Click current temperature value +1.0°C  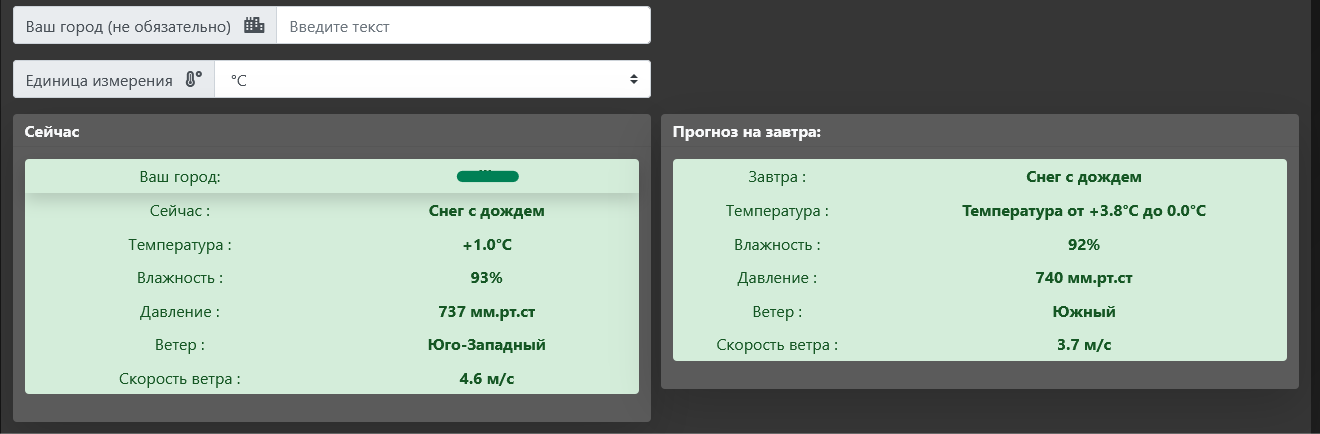[488, 244]
